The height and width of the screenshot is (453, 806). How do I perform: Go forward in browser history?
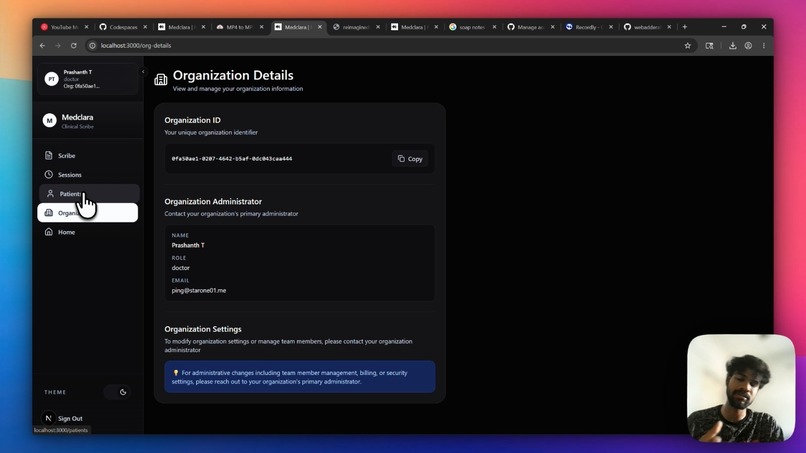coord(58,46)
